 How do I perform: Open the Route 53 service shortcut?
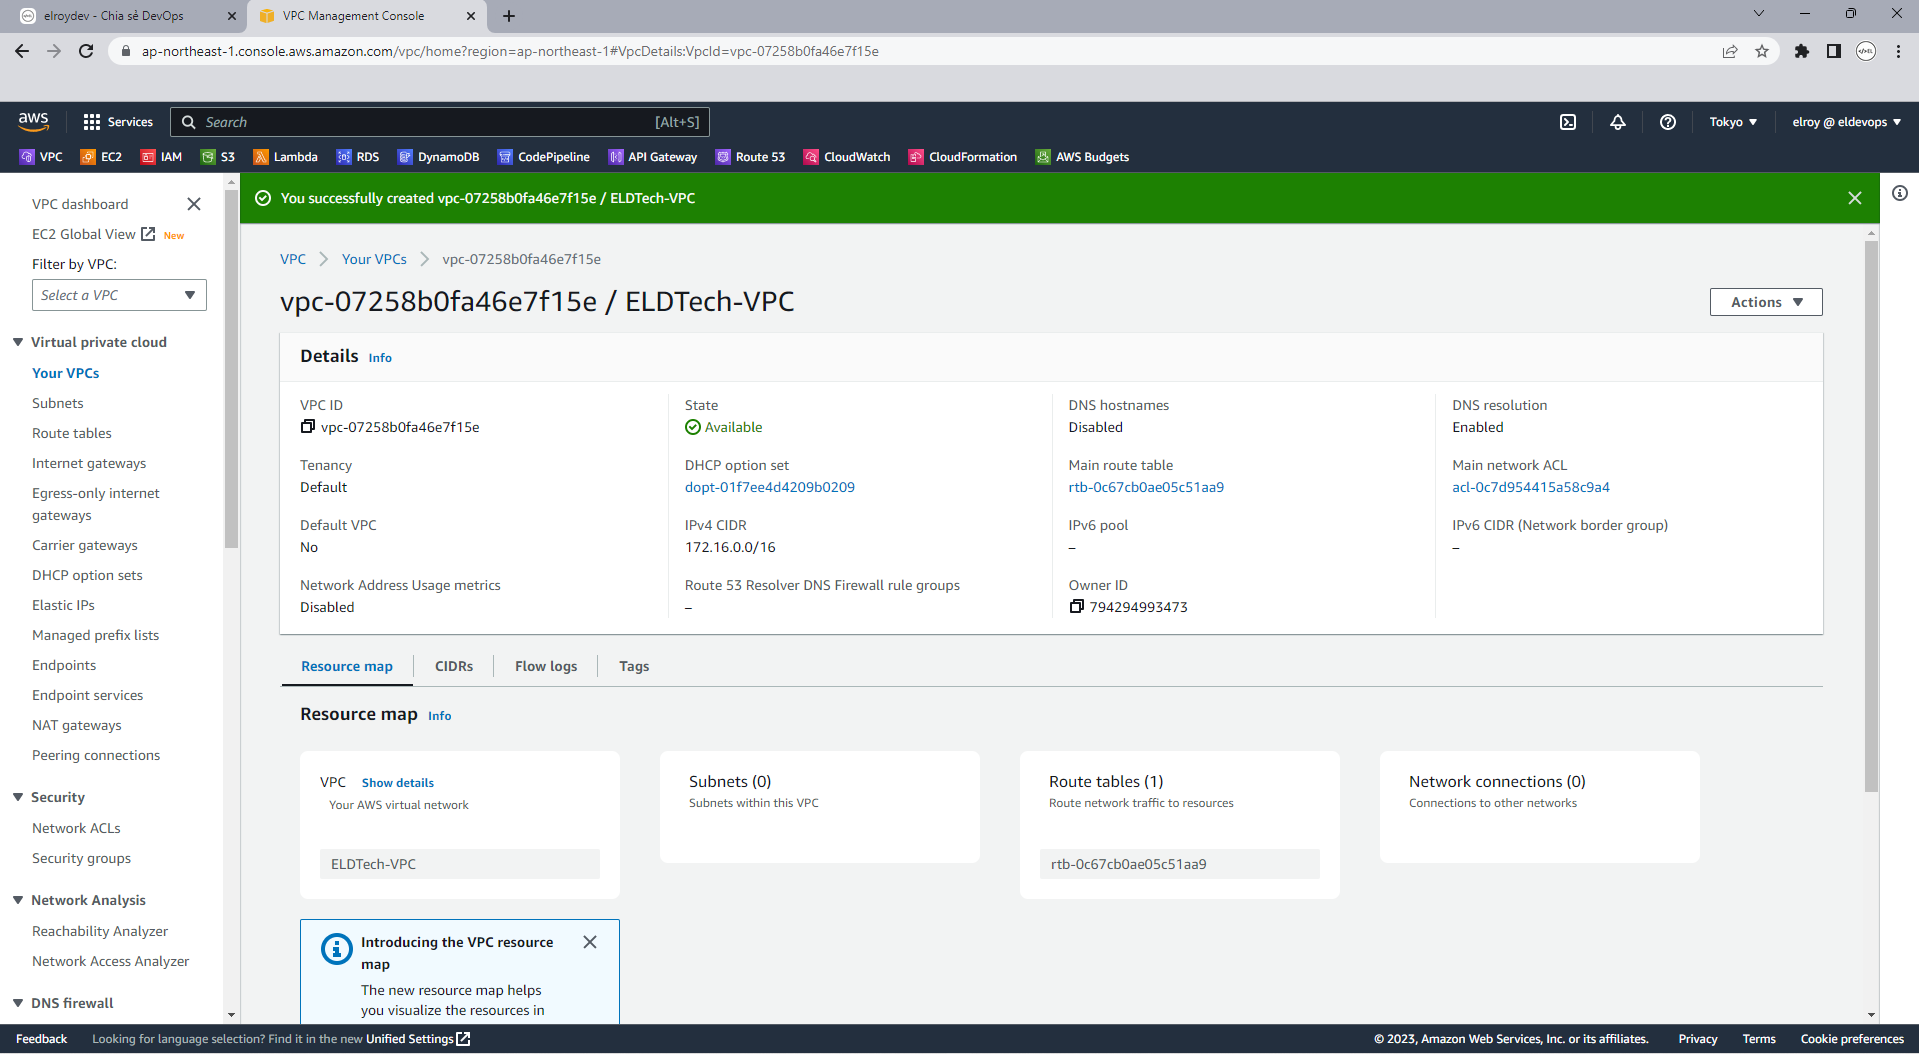[750, 157]
